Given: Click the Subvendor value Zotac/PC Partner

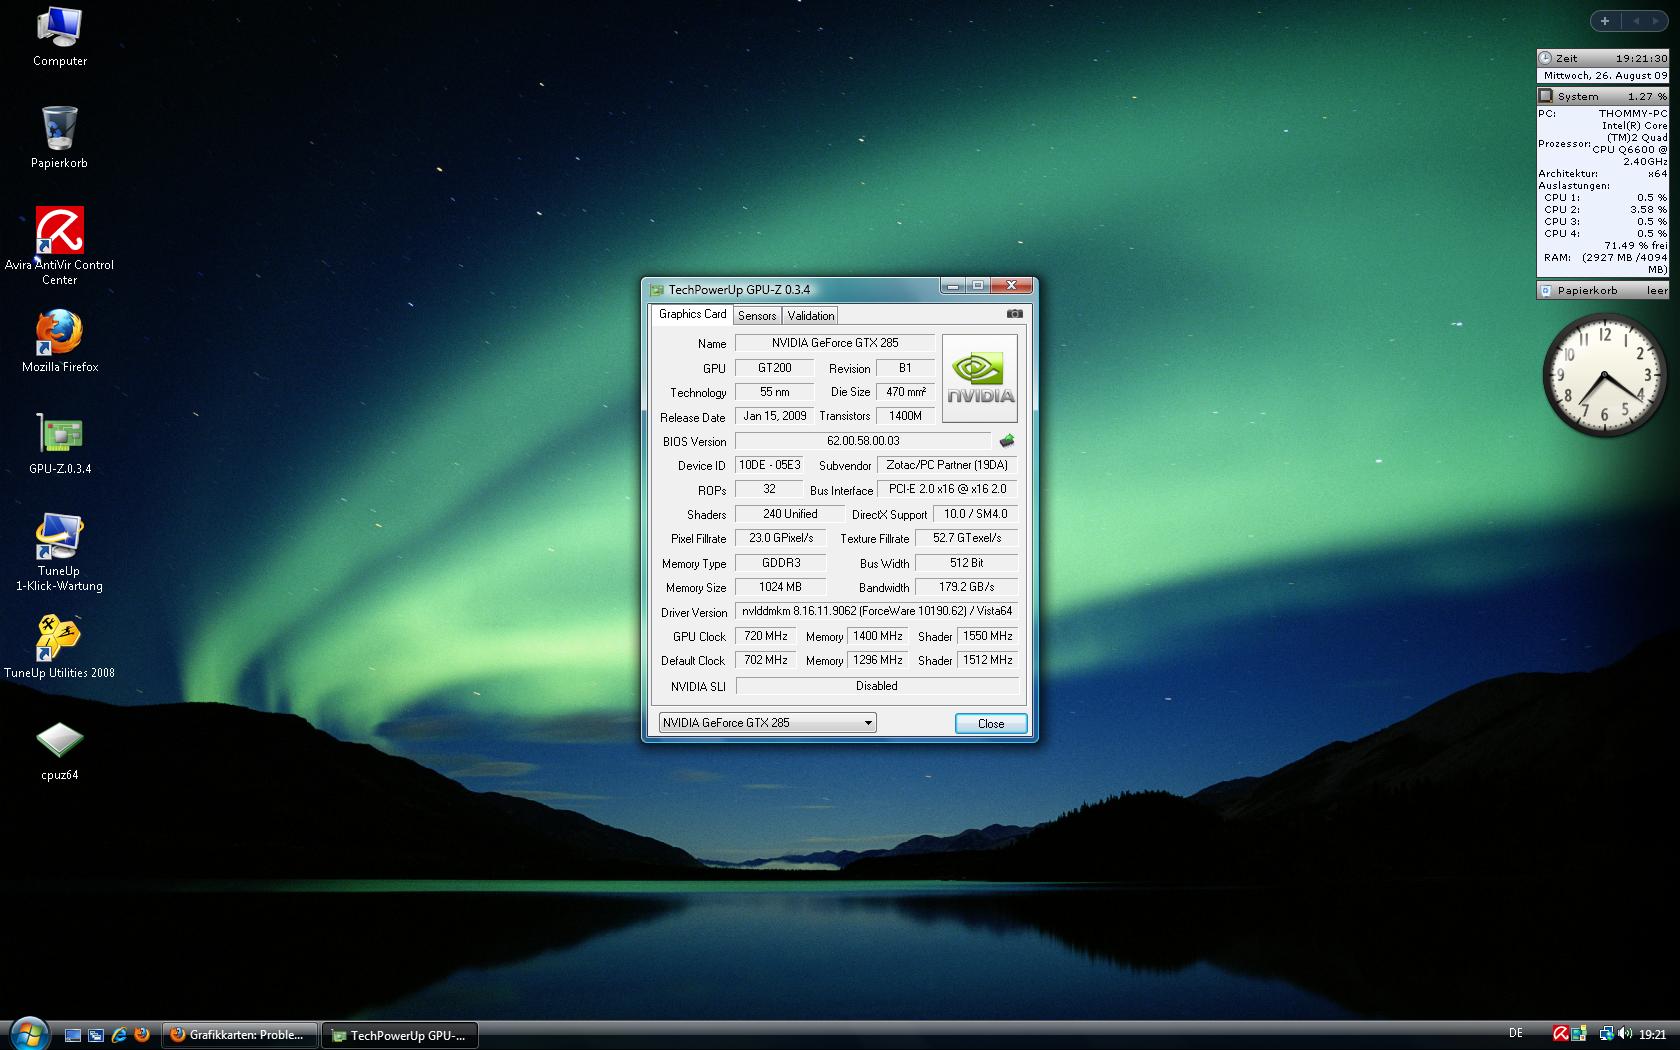Looking at the screenshot, I should [x=947, y=465].
